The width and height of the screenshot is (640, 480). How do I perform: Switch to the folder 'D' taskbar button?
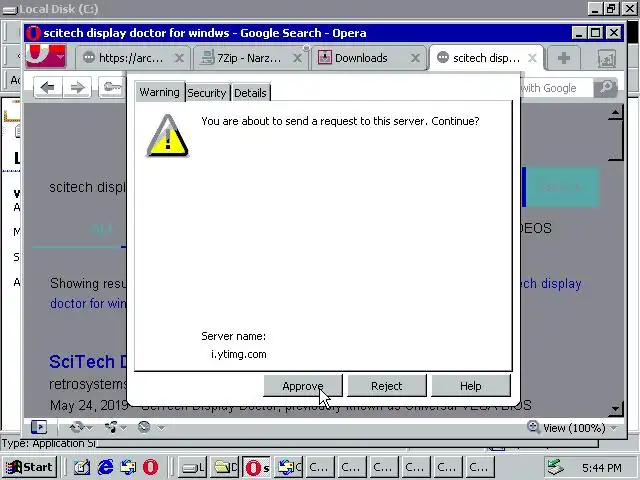(225, 467)
